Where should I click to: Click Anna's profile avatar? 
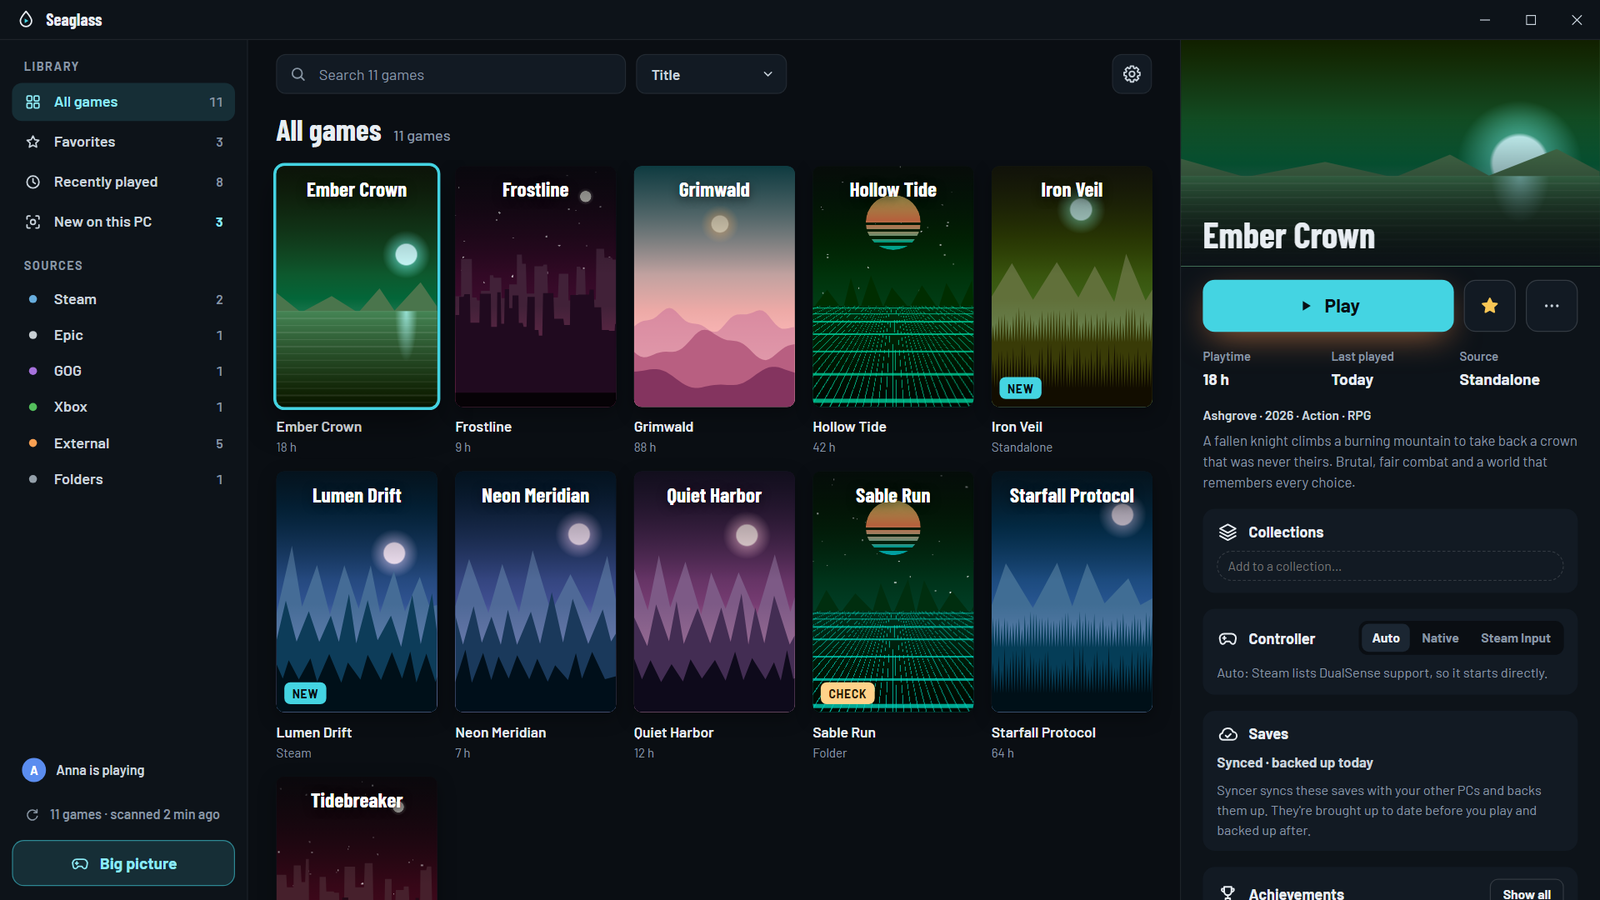(x=34, y=770)
